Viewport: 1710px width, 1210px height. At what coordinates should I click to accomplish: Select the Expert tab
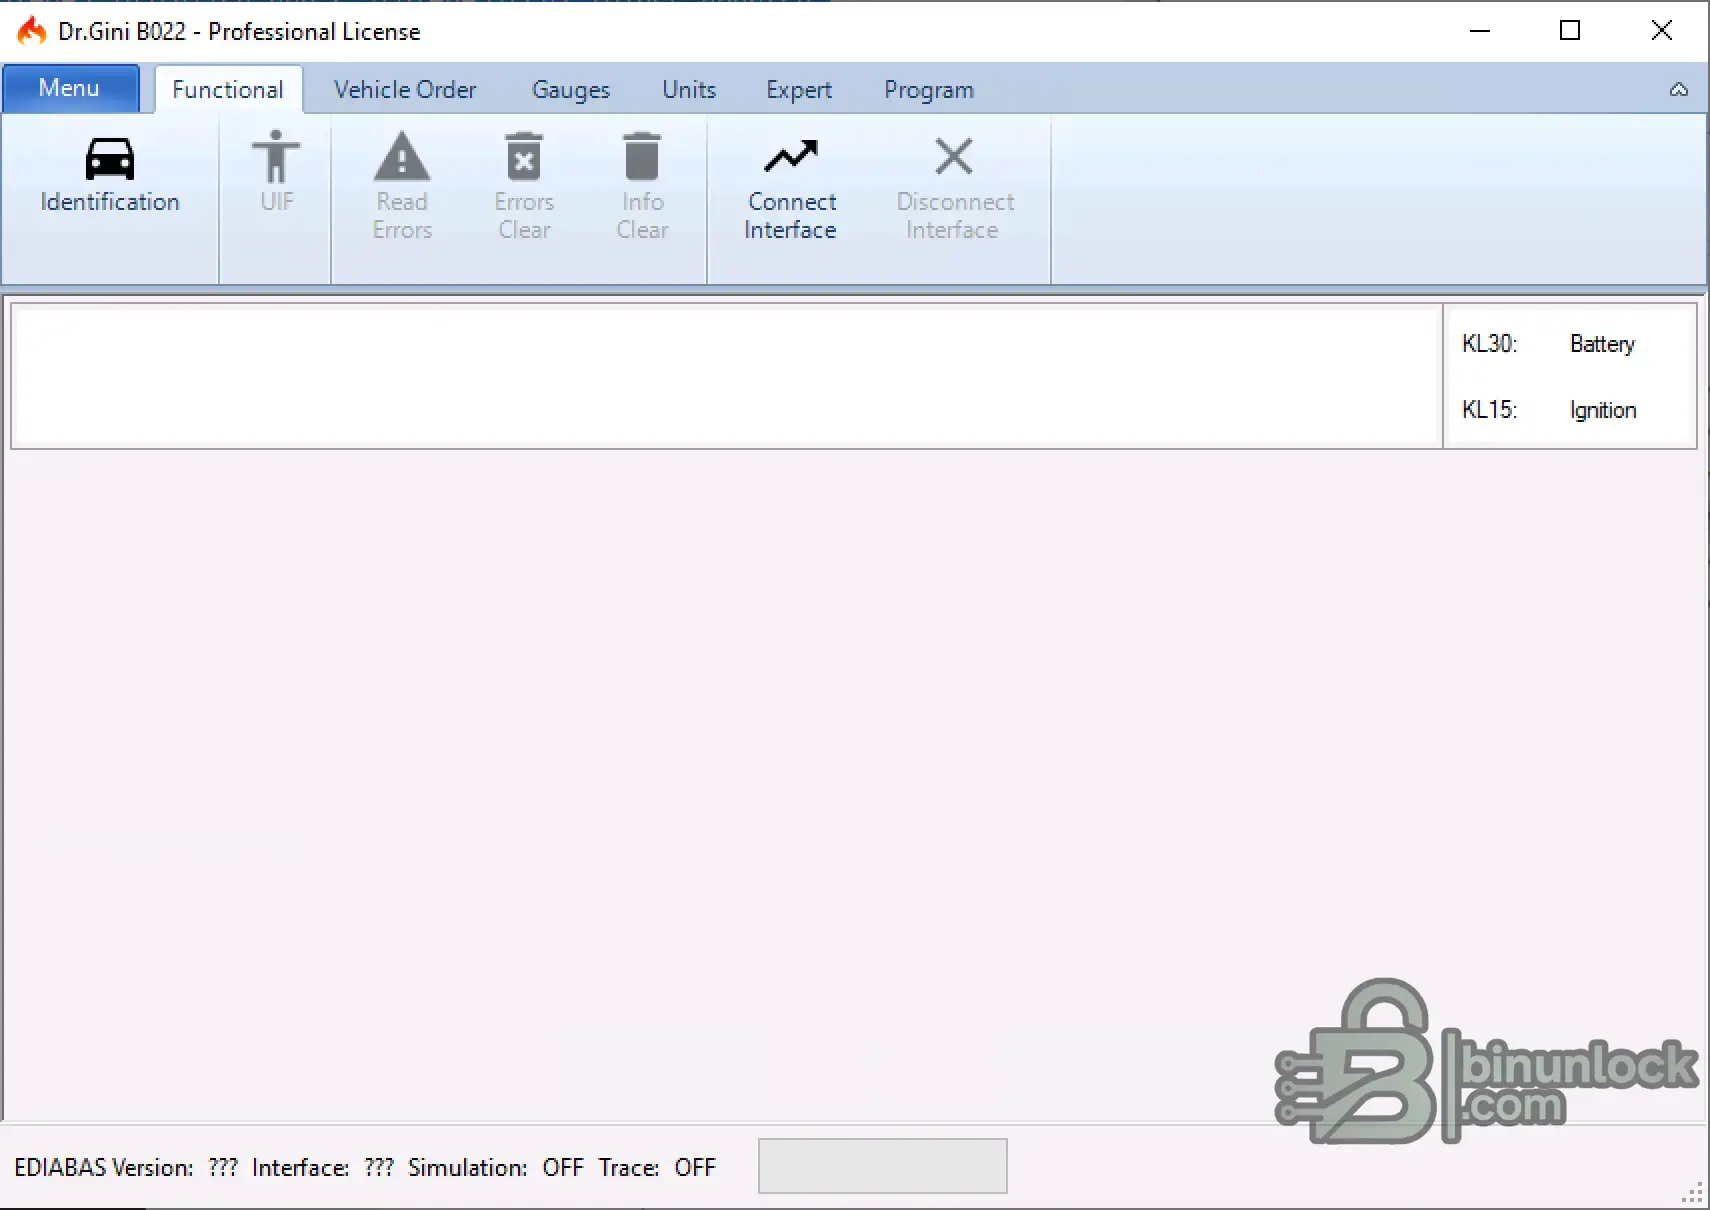click(799, 90)
